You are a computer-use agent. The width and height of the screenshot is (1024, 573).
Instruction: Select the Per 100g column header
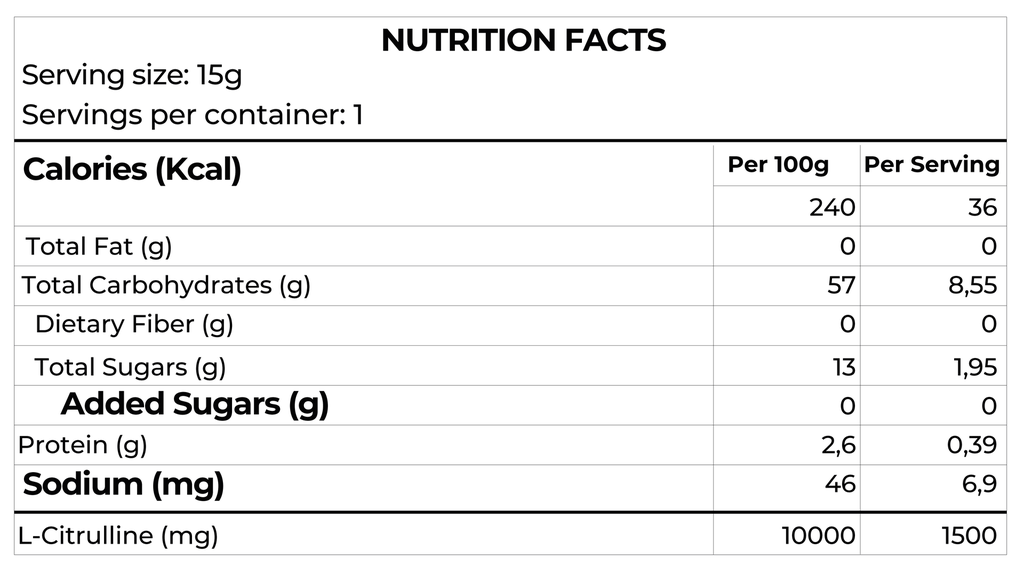pos(777,165)
